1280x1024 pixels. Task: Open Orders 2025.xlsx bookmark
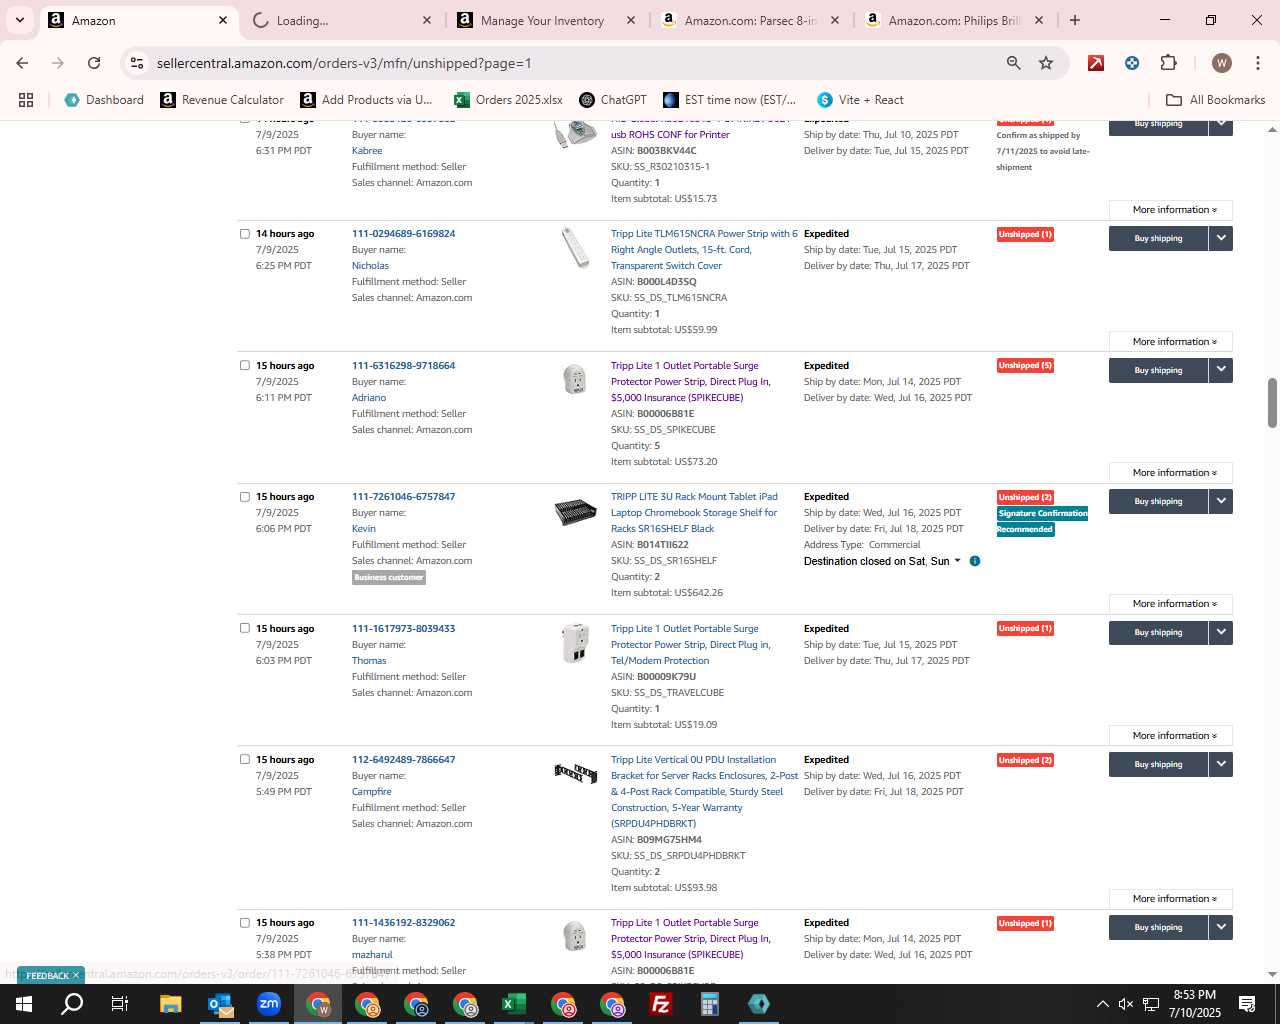point(508,100)
